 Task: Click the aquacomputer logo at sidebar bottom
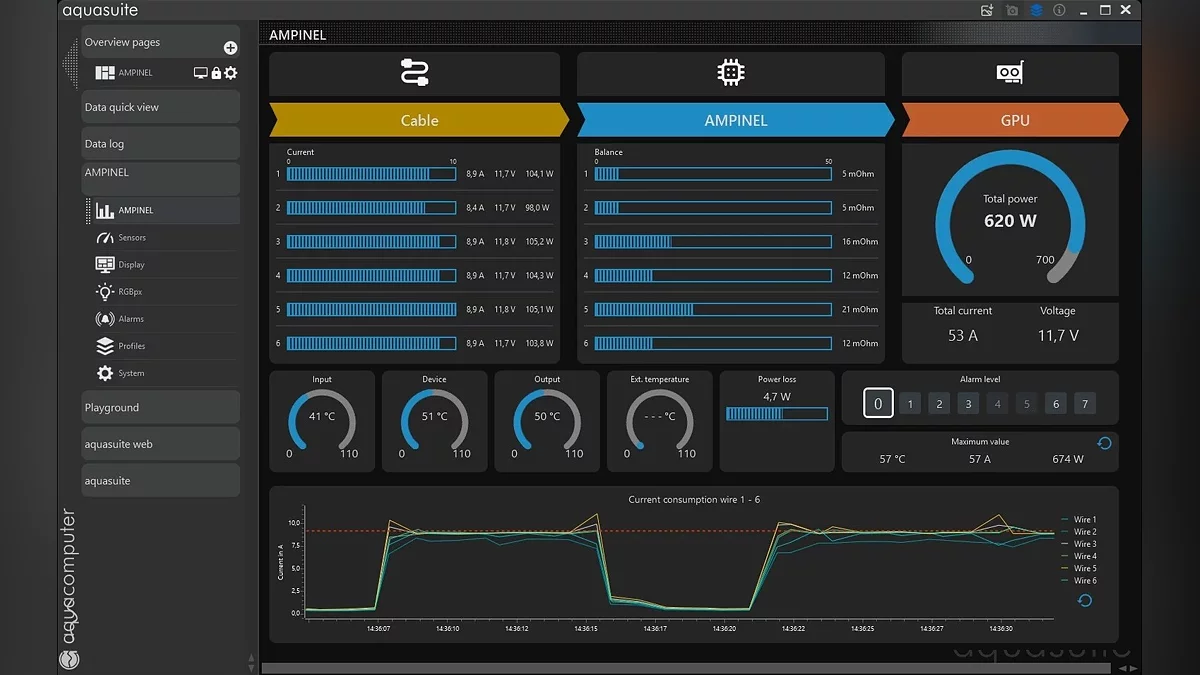point(69,659)
